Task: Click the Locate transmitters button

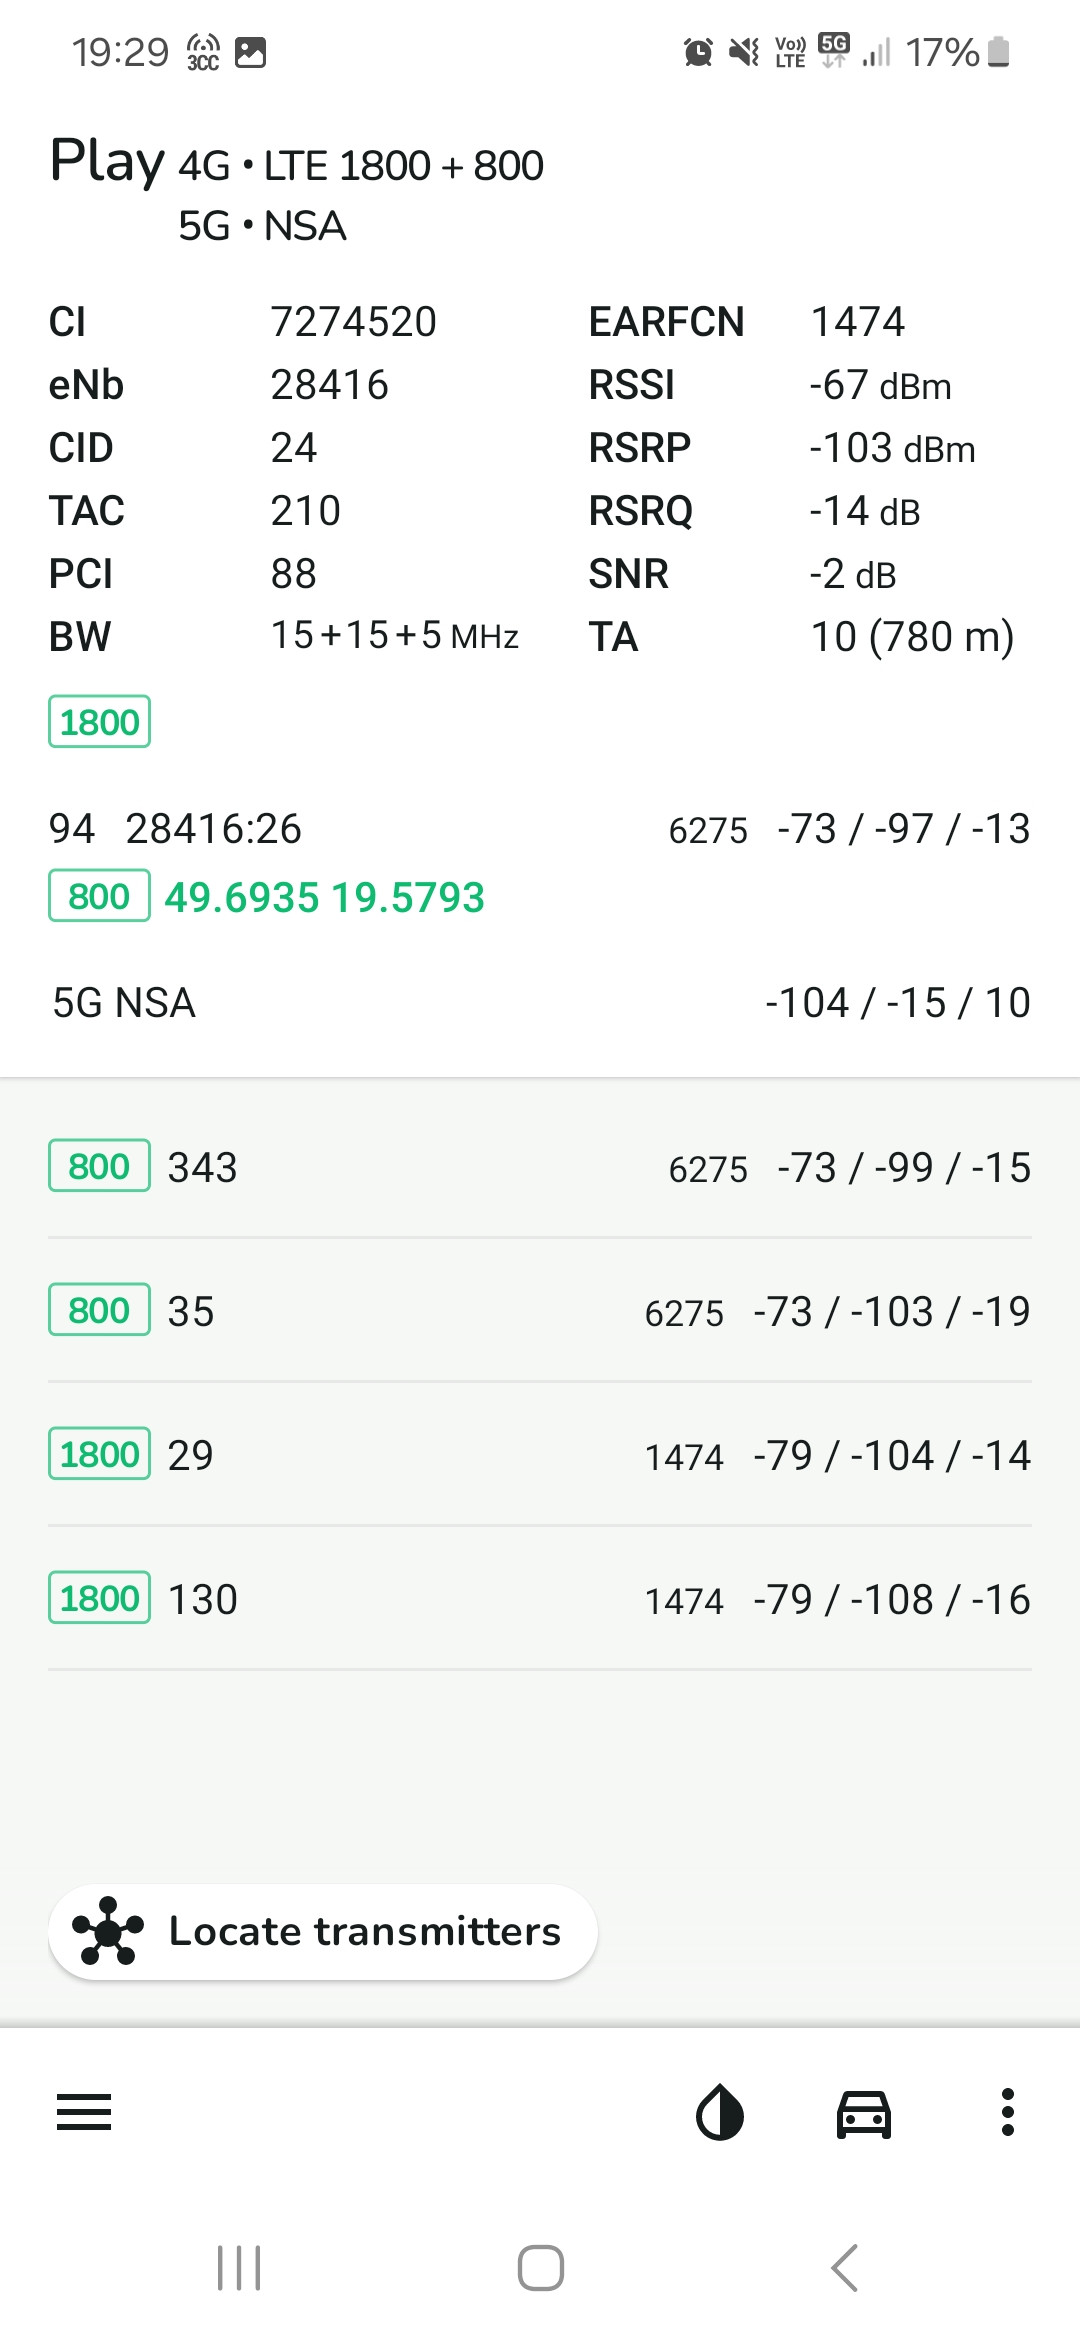Action: [323, 1931]
